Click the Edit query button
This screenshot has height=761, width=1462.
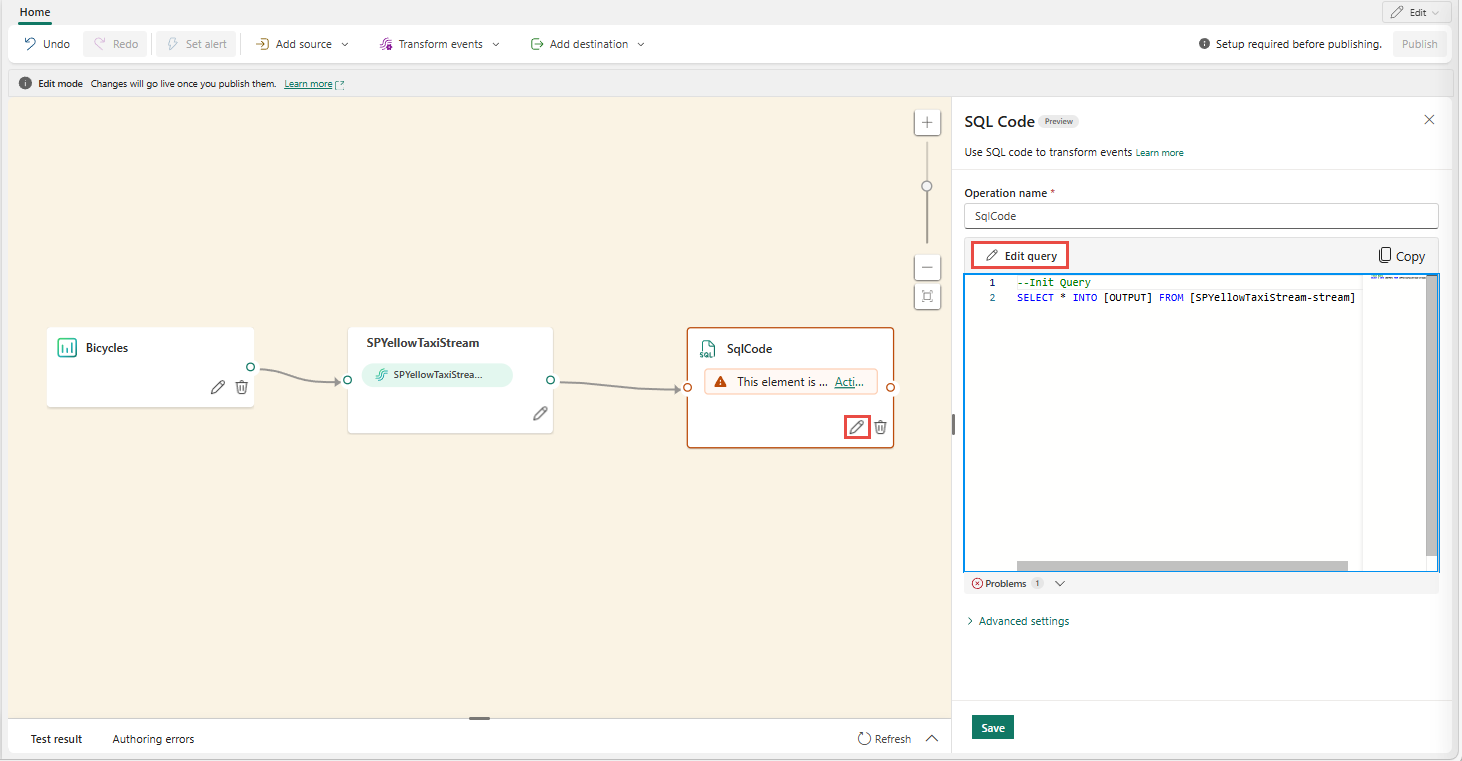coord(1021,256)
